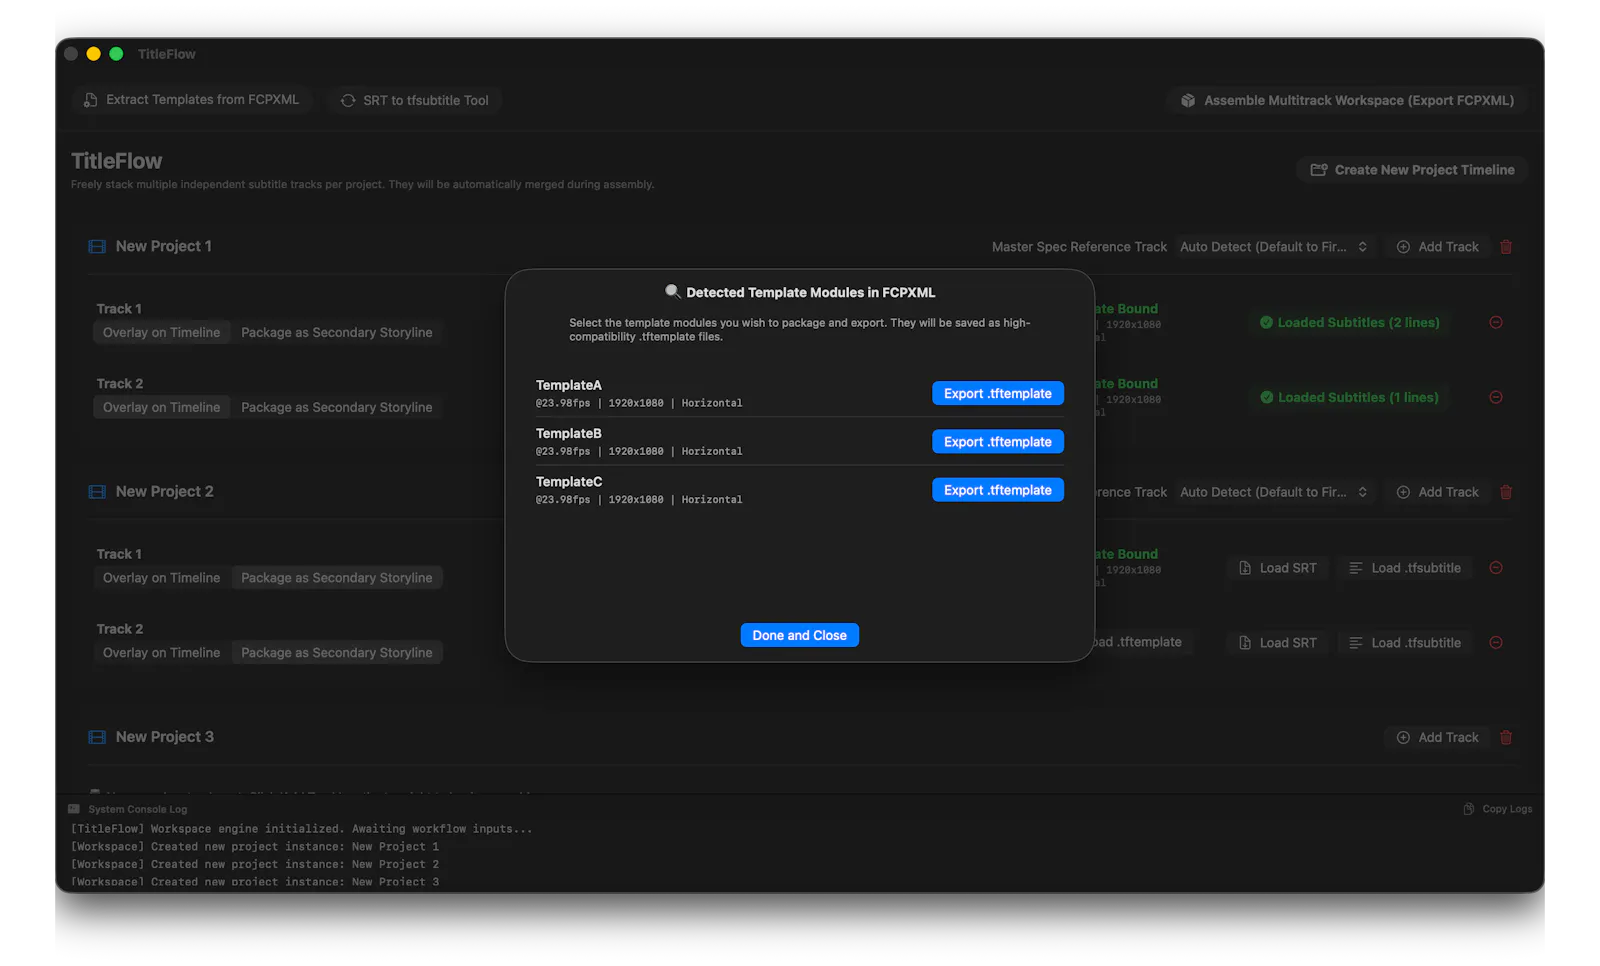Click Loaded Subtitles (1 lines) status
The height and width of the screenshot is (966, 1600).
pos(1349,397)
